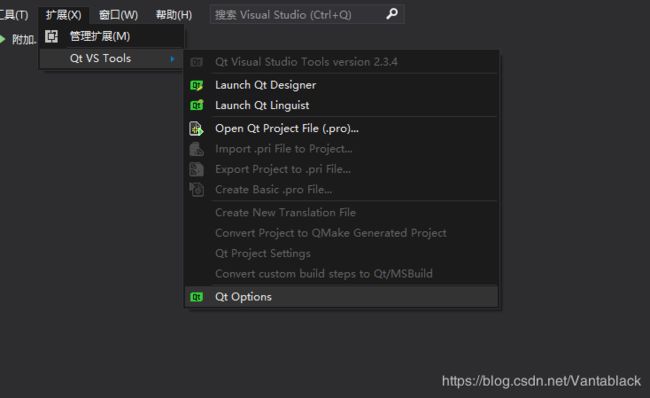Screen dimensions: 650x398
Task: Click Qt Visual Studio Tools version 2.3.4
Action: pyautogui.click(x=341, y=62)
